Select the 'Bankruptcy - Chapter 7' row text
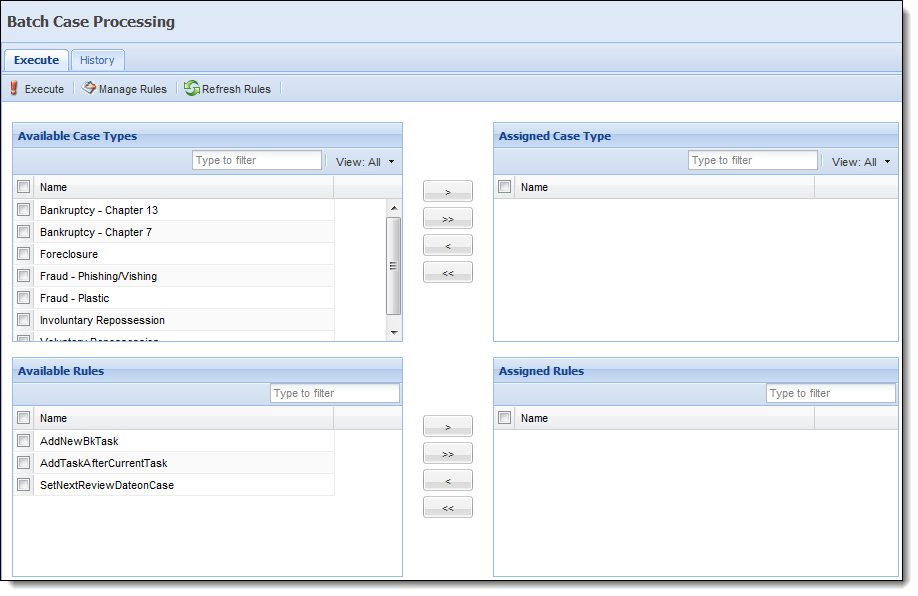This screenshot has height=596, width=918. tap(96, 232)
